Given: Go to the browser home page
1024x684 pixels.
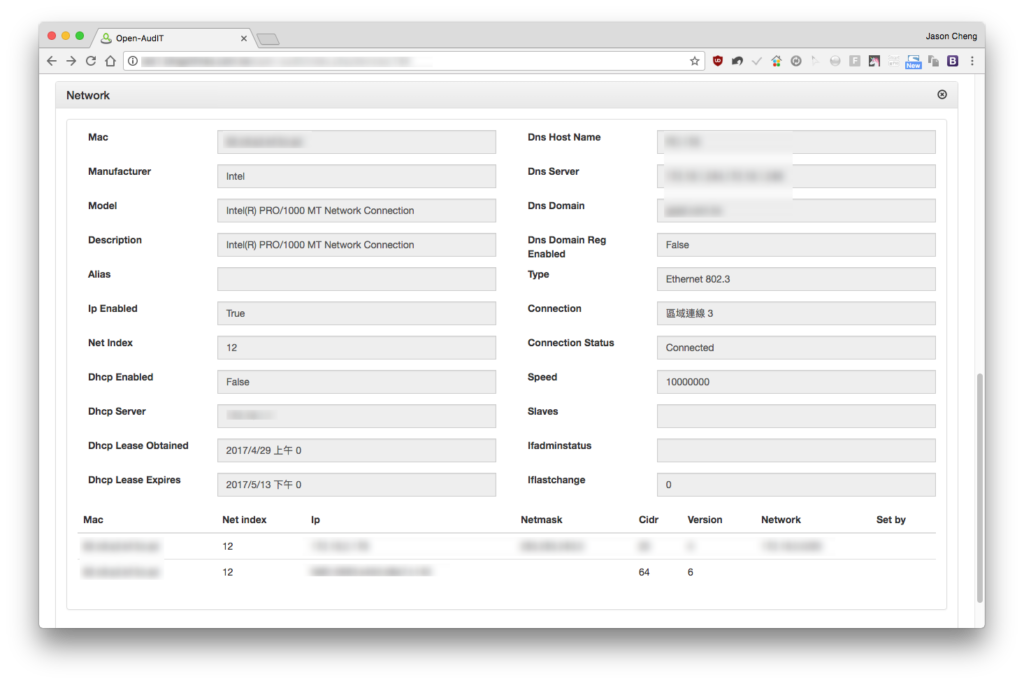Looking at the screenshot, I should (x=110, y=61).
